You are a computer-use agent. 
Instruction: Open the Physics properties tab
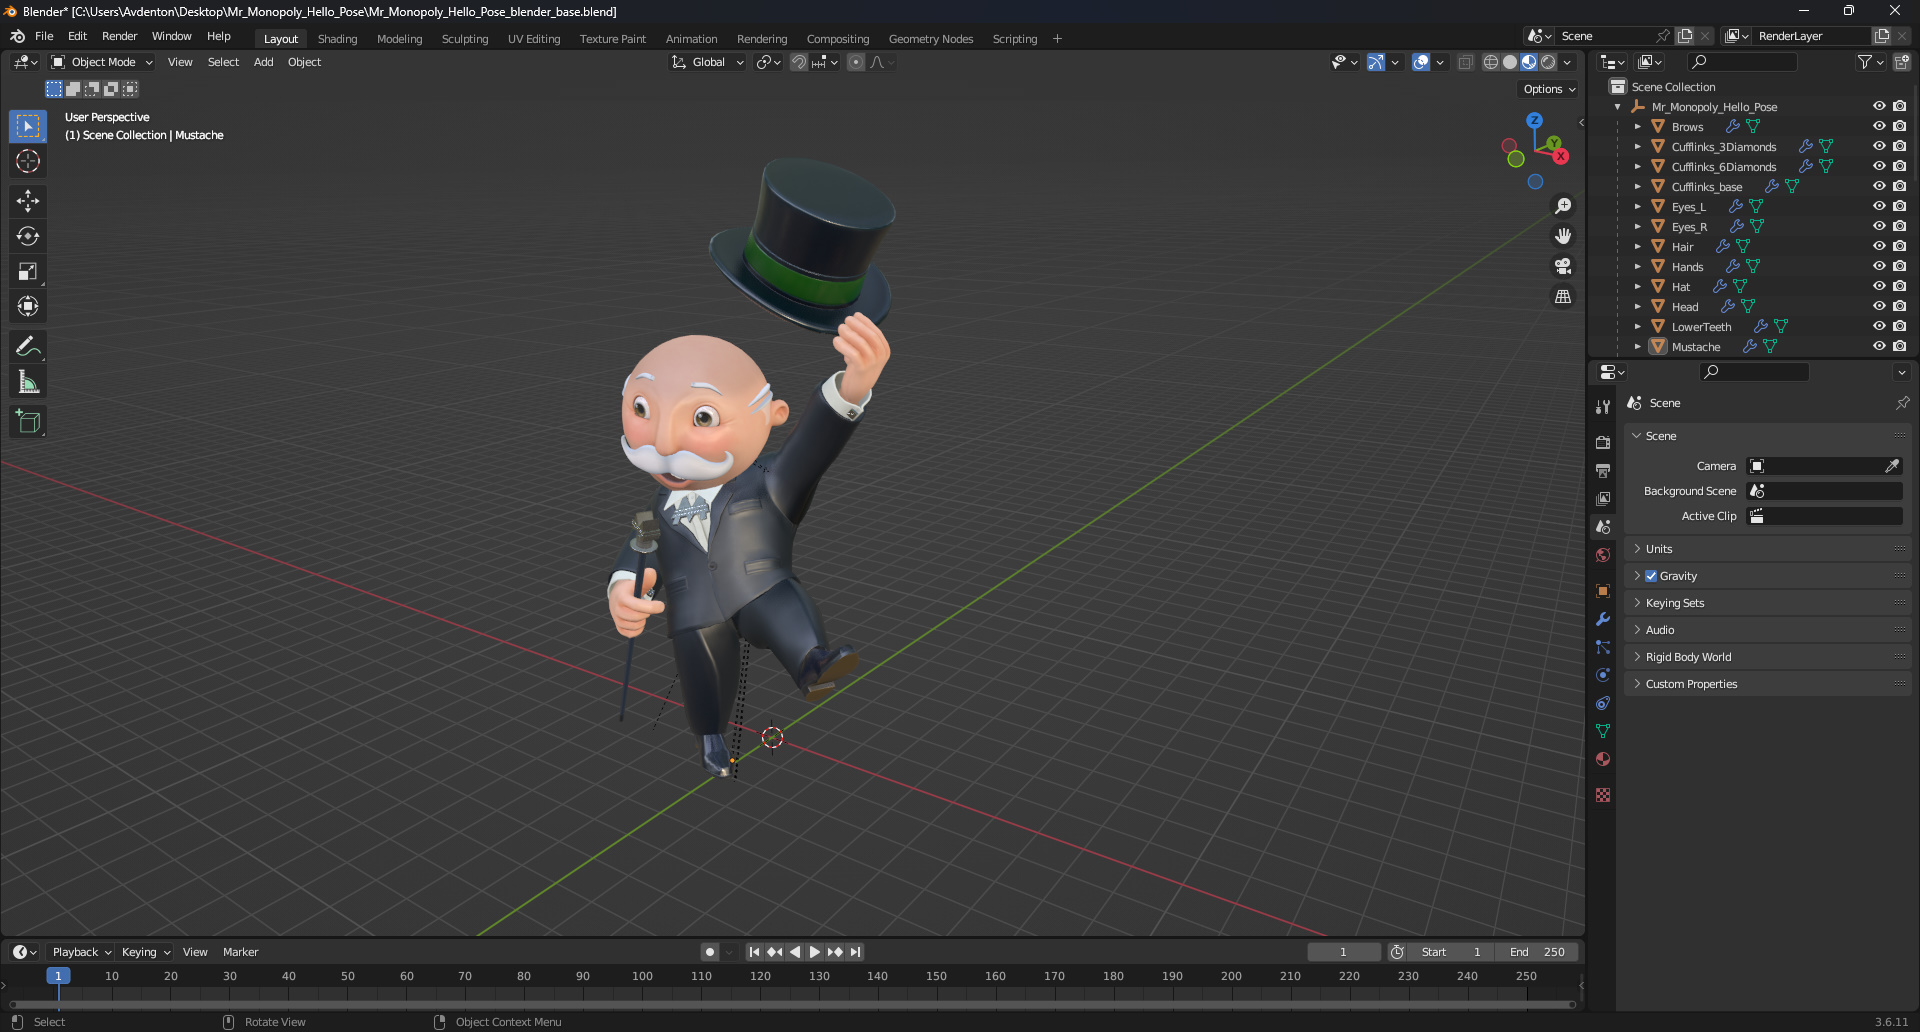pos(1603,675)
